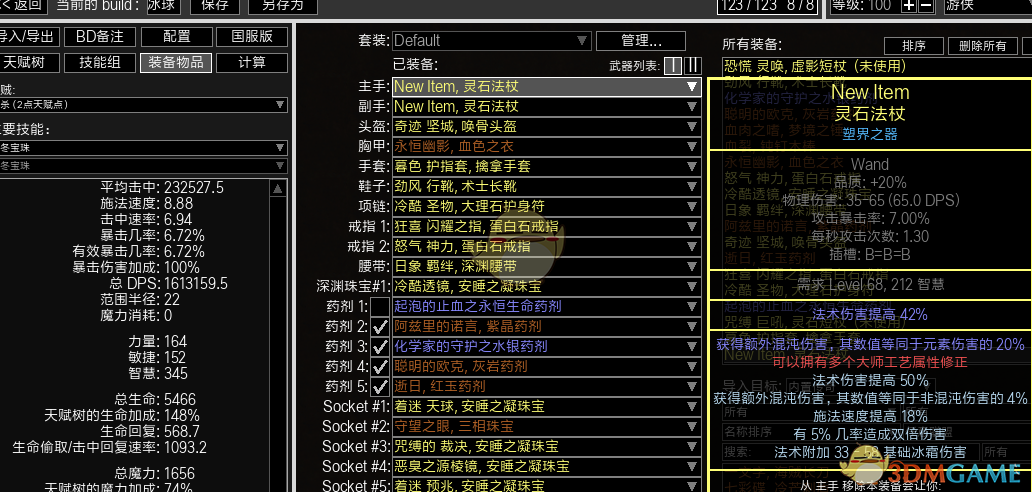
Task: Open the Socket #5 jewel dropdown
Action: coord(547,486)
